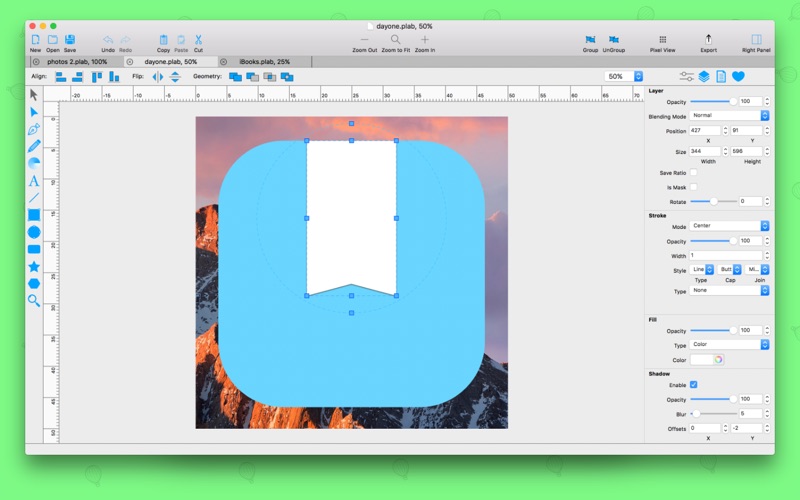Screen dimensions: 800x500
Task: Click the Fill Color swatch
Action: click(706, 359)
